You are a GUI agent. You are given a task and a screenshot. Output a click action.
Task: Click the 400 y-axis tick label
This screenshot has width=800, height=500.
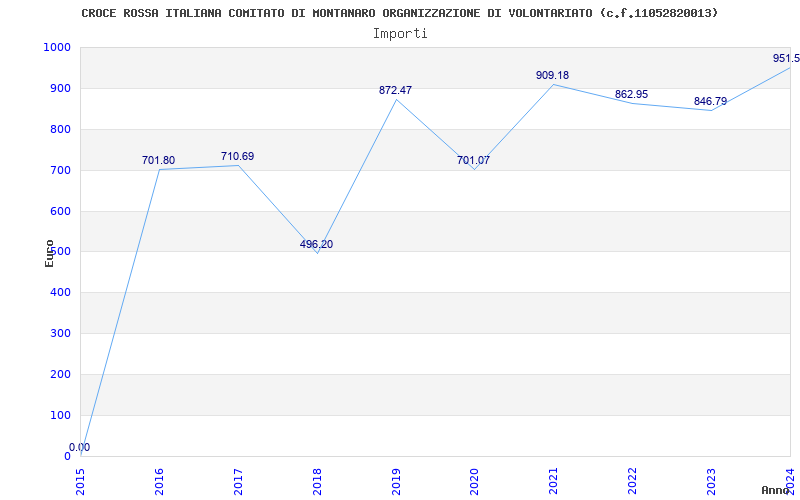click(x=60, y=292)
